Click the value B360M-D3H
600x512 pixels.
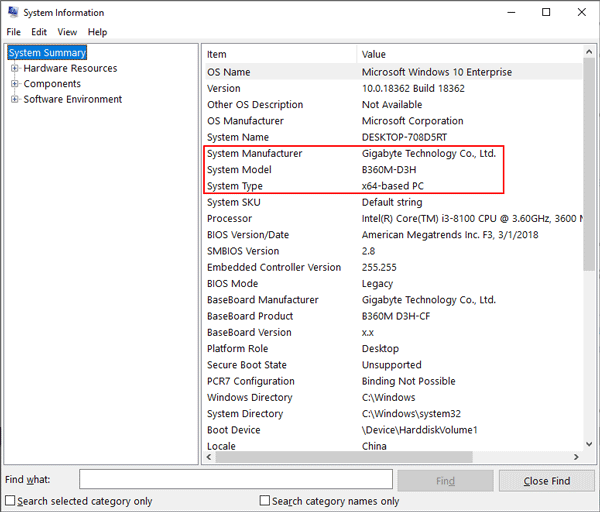[x=389, y=170]
